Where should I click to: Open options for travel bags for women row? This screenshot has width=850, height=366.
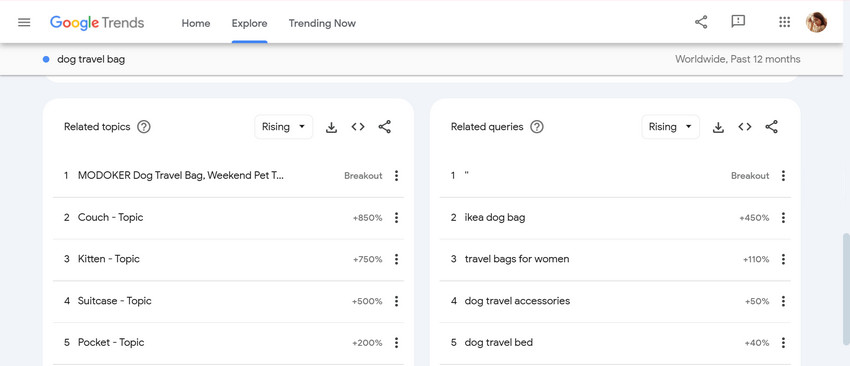pyautogui.click(x=783, y=259)
